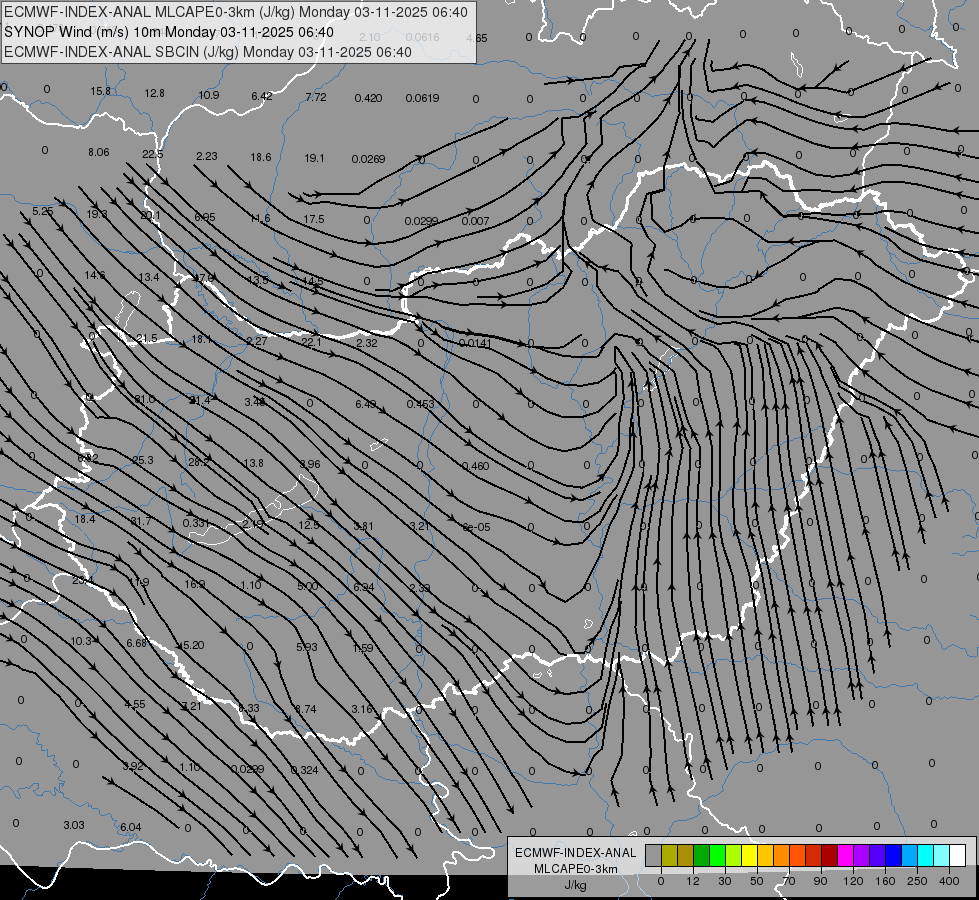The image size is (979, 900).
Task: Click the map value '0.331'
Action: point(196,522)
